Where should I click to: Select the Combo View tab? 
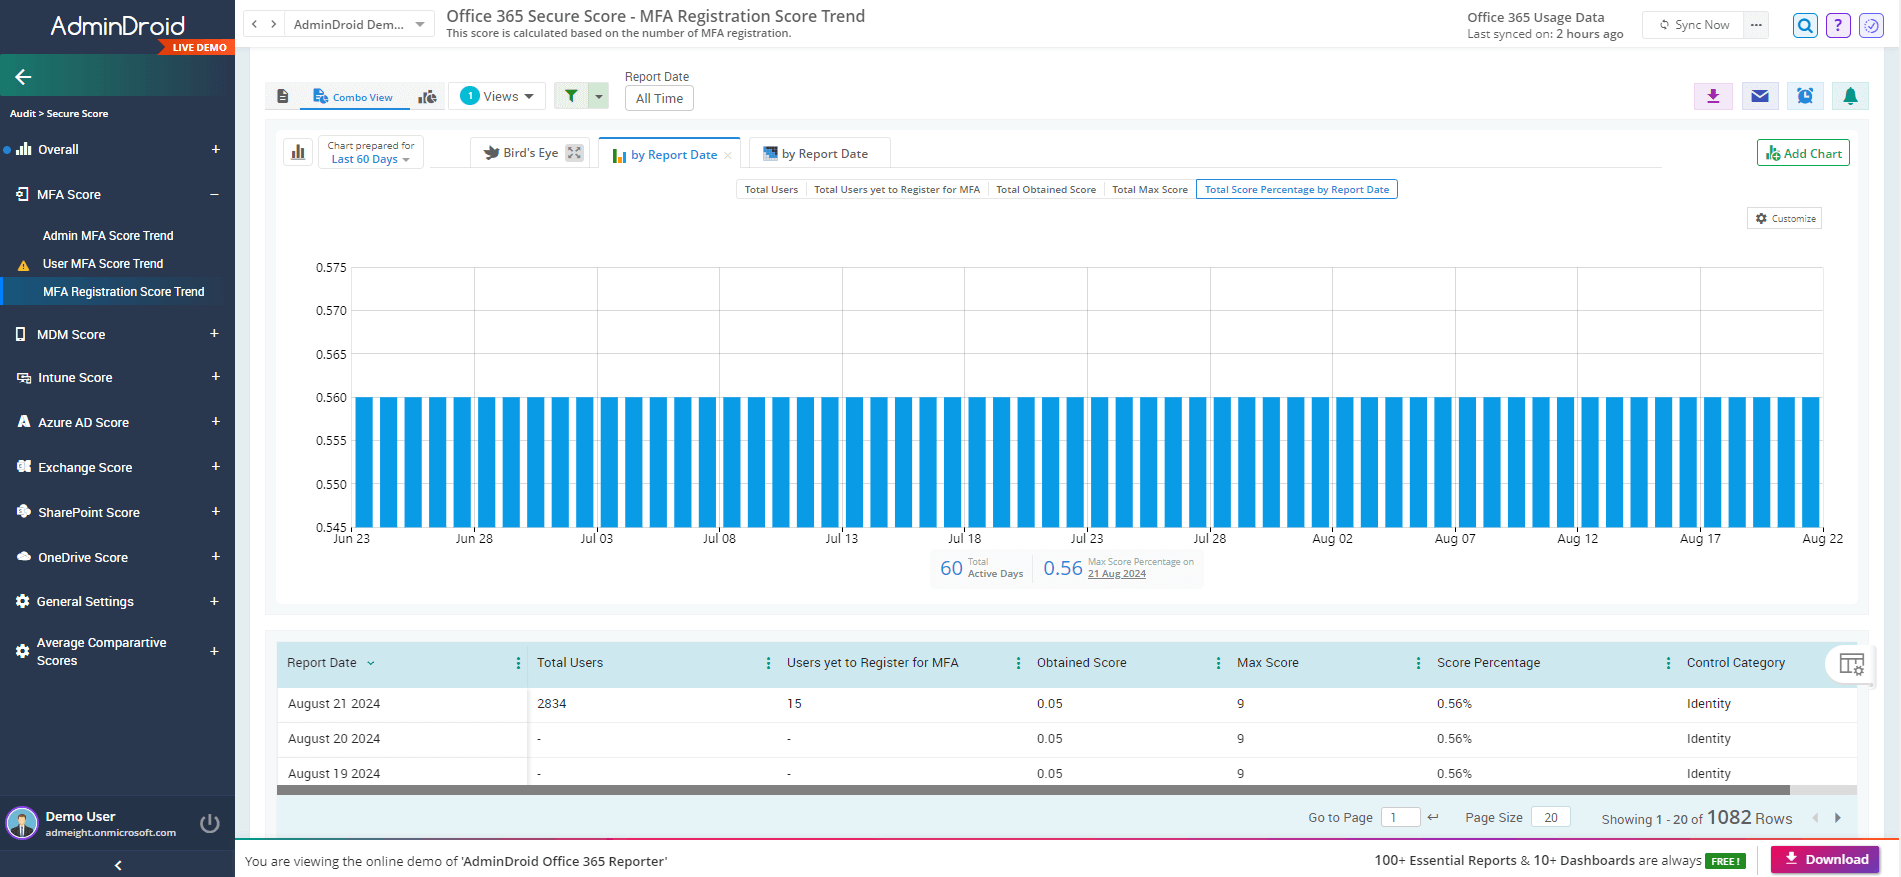353,97
